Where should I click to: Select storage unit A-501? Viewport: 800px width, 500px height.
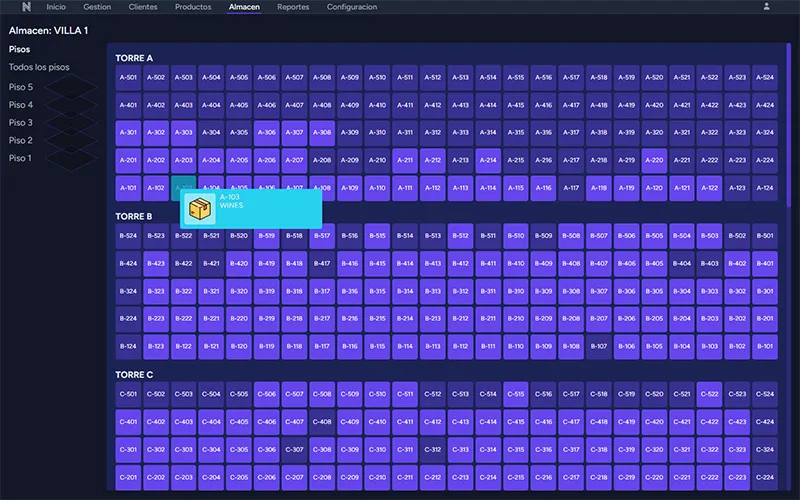128,77
